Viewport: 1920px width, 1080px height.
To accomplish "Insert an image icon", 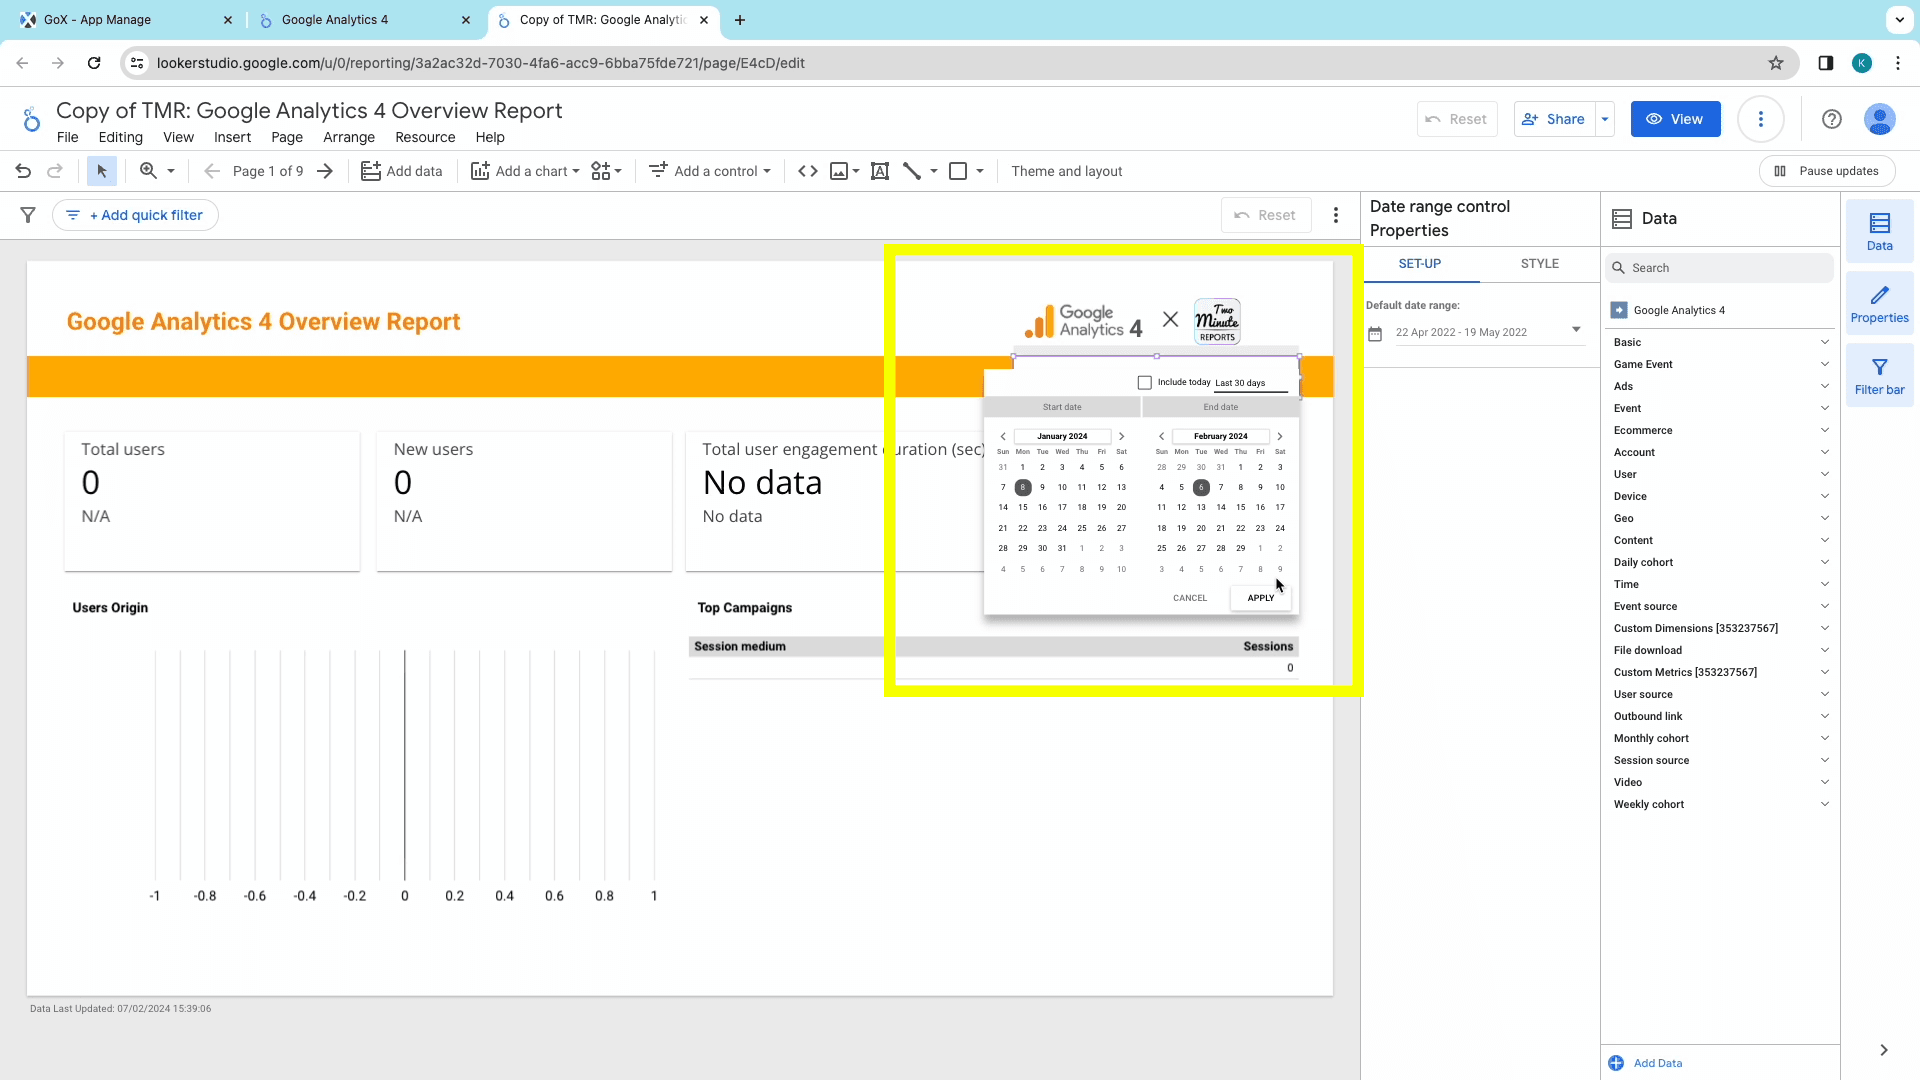I will click(x=839, y=171).
